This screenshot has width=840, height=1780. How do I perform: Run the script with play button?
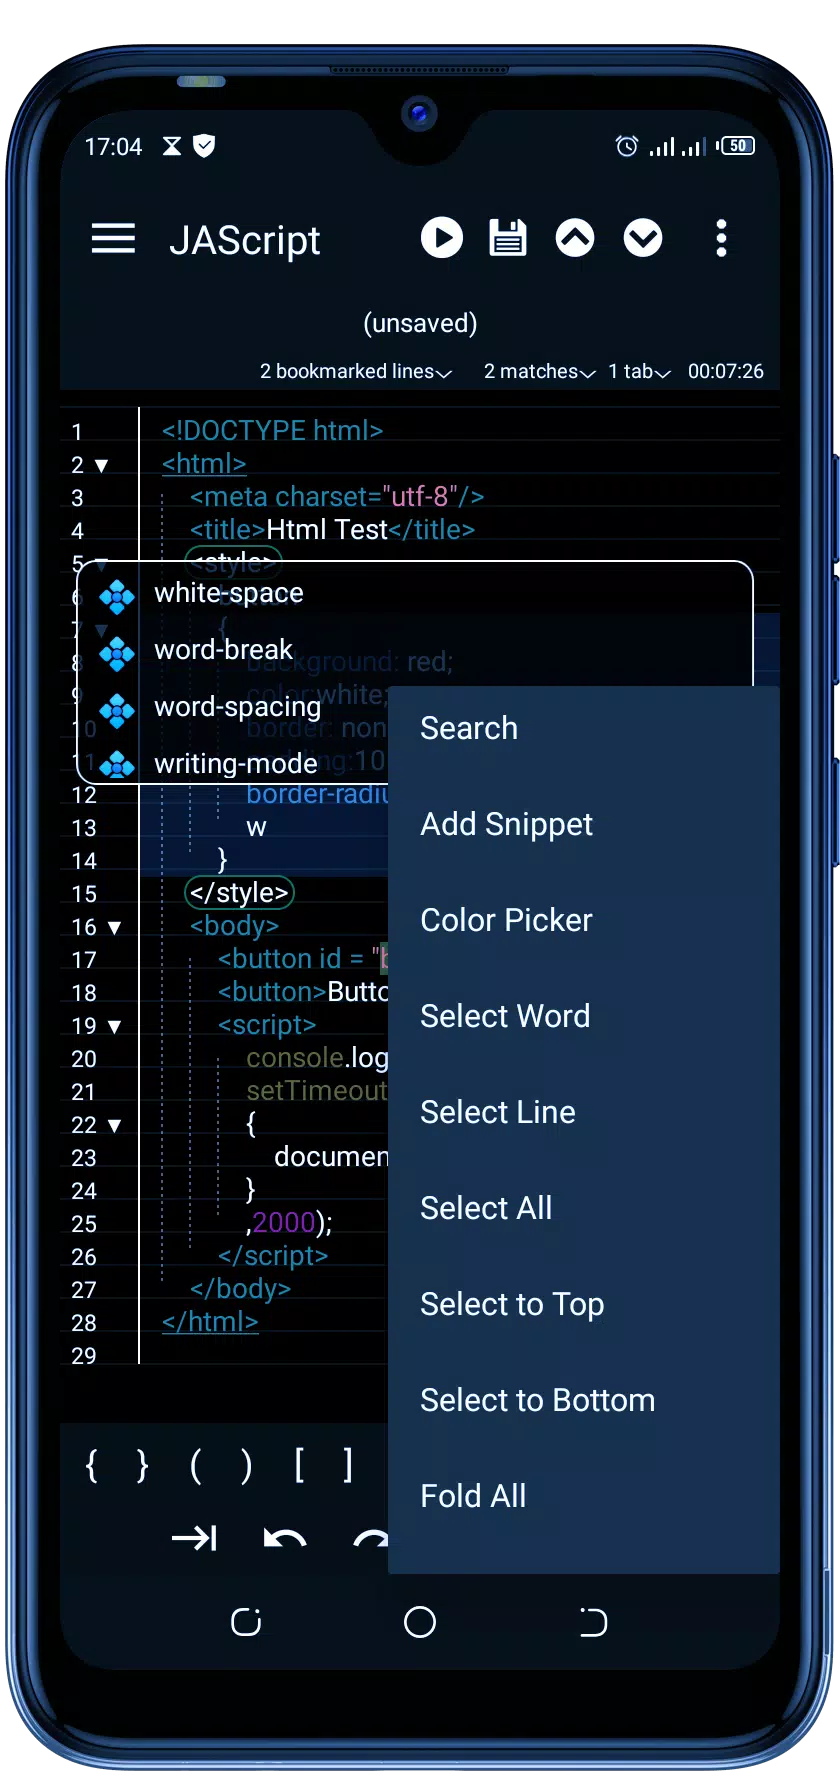pos(442,239)
